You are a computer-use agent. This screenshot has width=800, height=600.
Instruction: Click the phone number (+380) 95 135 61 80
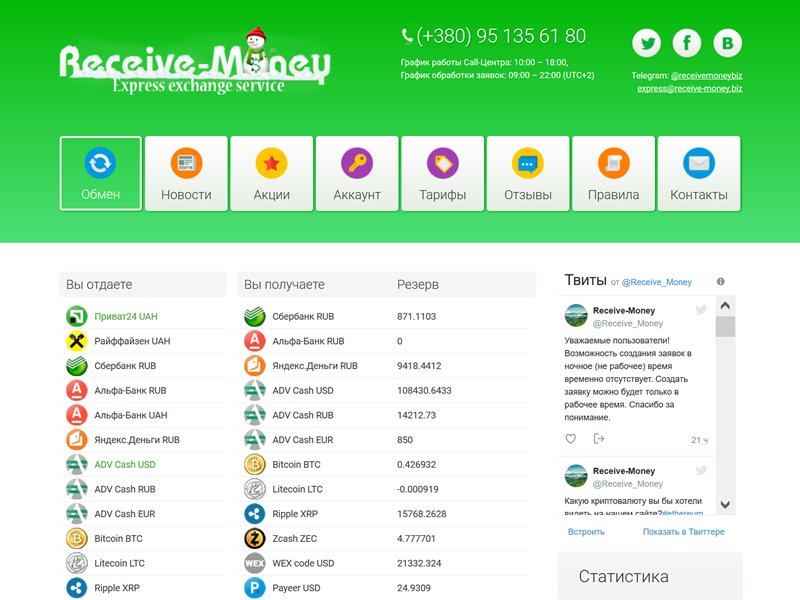[501, 36]
